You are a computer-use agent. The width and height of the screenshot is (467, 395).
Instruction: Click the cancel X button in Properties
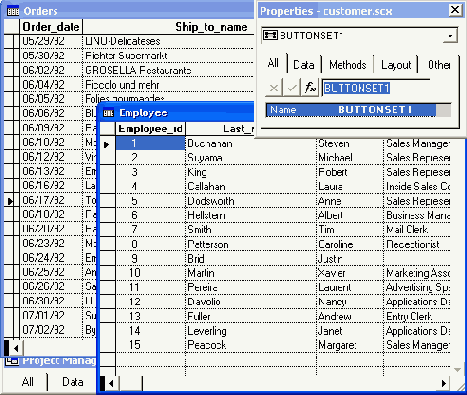click(x=274, y=88)
